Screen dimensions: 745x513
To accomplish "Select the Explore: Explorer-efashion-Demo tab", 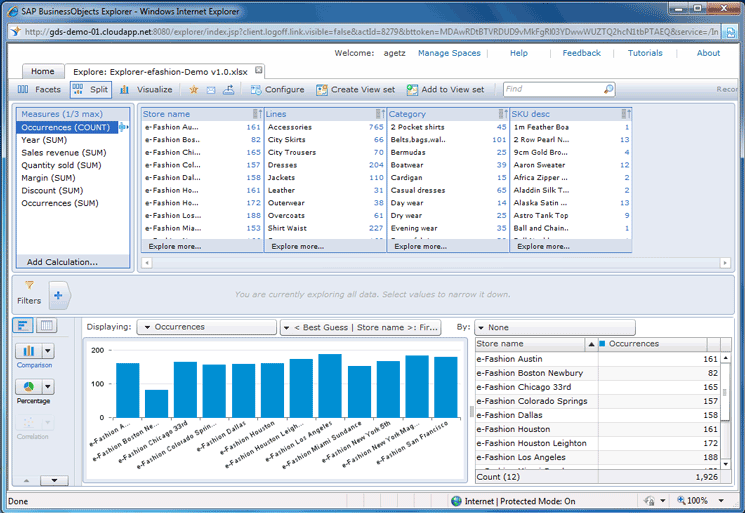I will (x=160, y=72).
